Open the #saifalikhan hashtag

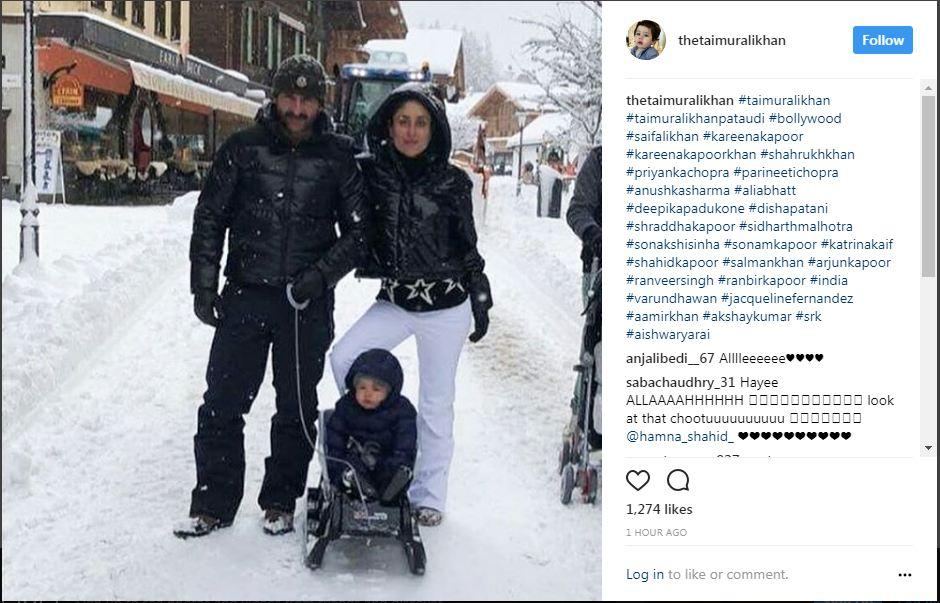[x=662, y=136]
